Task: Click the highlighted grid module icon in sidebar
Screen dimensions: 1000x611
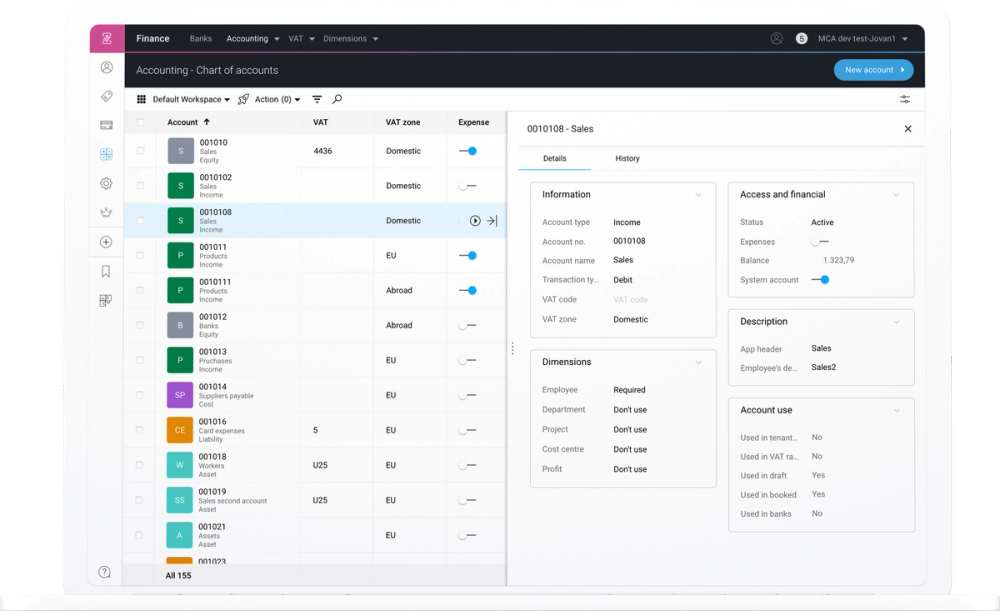Action: coord(105,154)
